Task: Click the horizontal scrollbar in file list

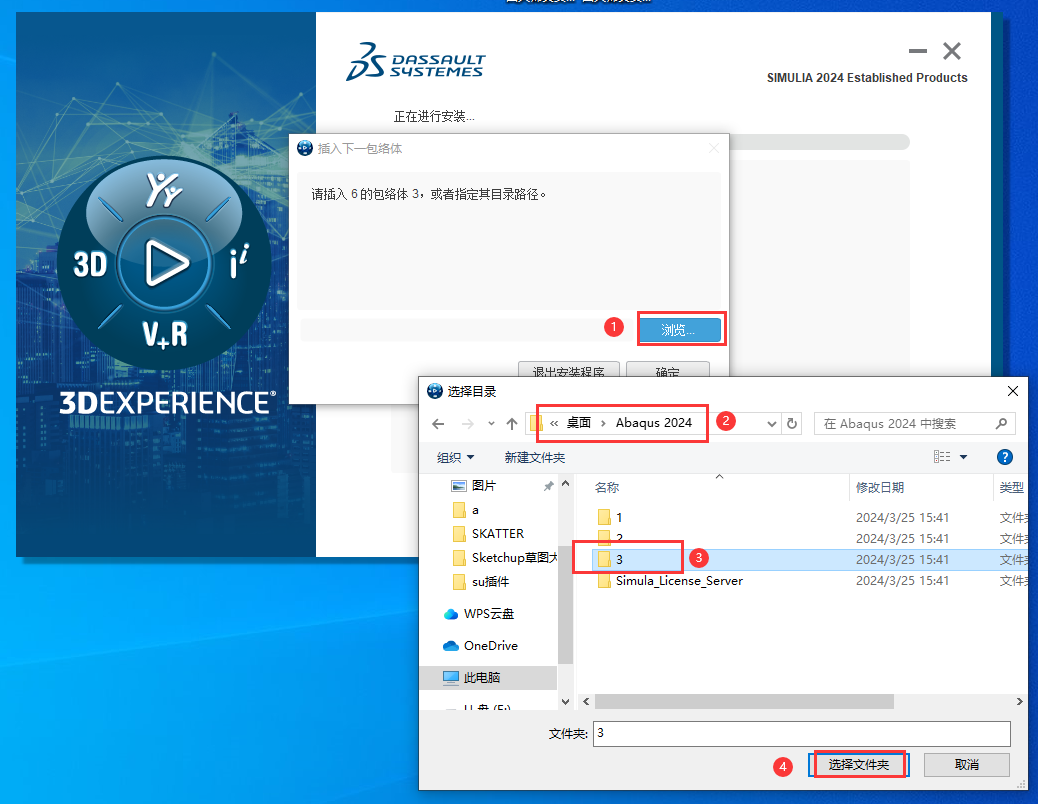Action: pos(744,701)
